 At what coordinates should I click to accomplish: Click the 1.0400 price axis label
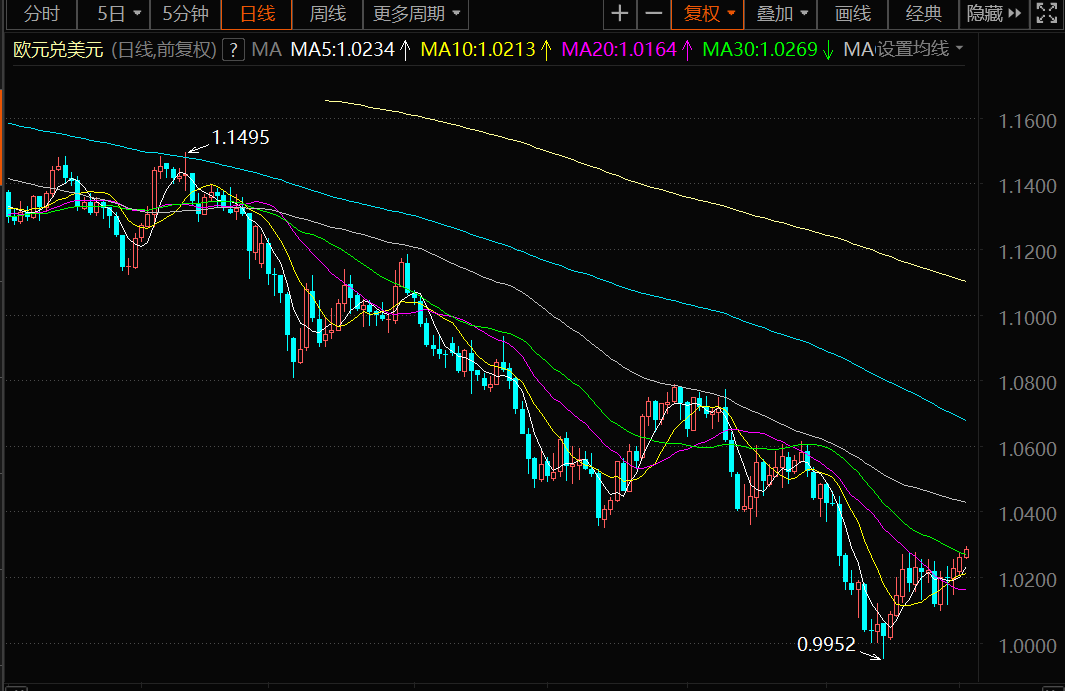1027,514
